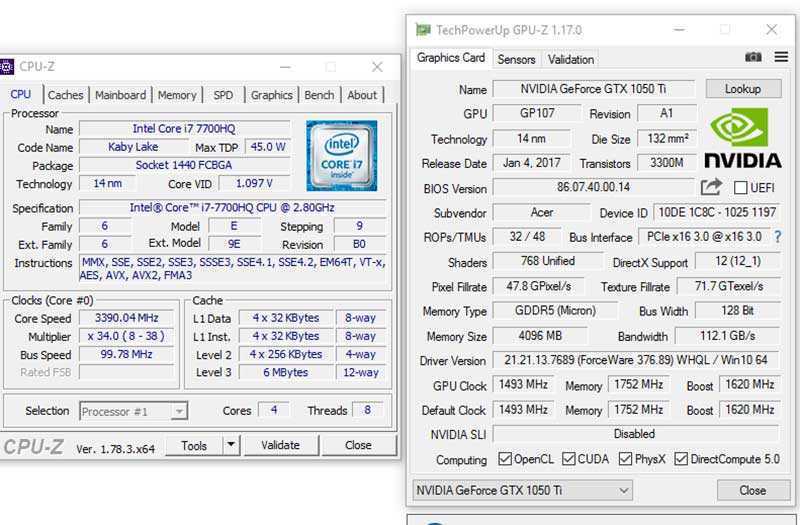Click the Memory Size value 4096 MB
This screenshot has width=800, height=525.
point(540,336)
